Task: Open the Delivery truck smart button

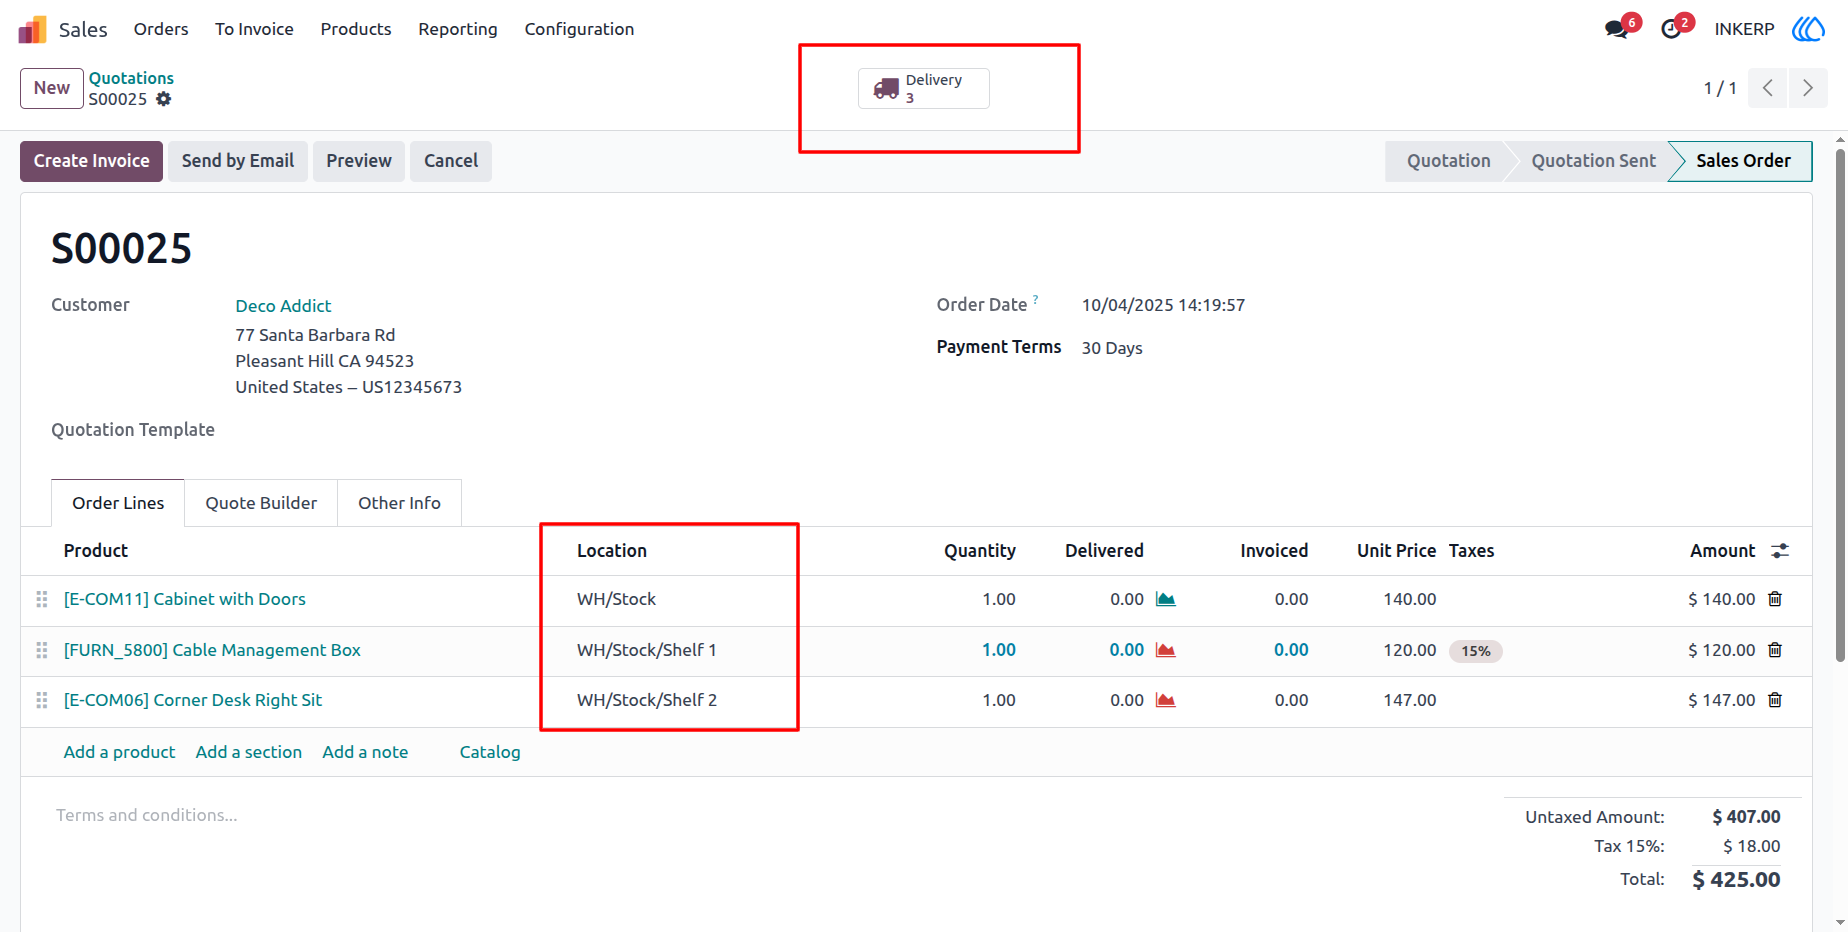Action: point(923,88)
